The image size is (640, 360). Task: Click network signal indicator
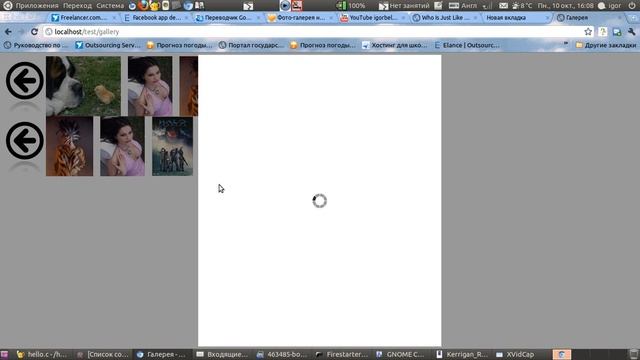(487, 6)
